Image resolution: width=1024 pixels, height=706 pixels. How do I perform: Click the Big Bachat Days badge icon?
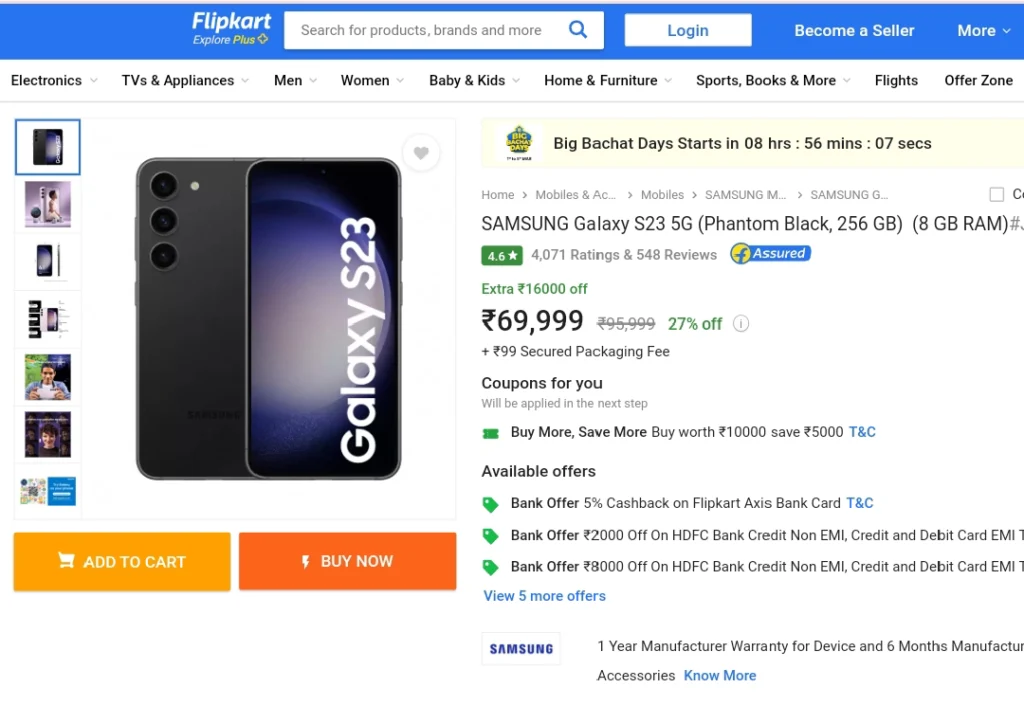point(519,143)
